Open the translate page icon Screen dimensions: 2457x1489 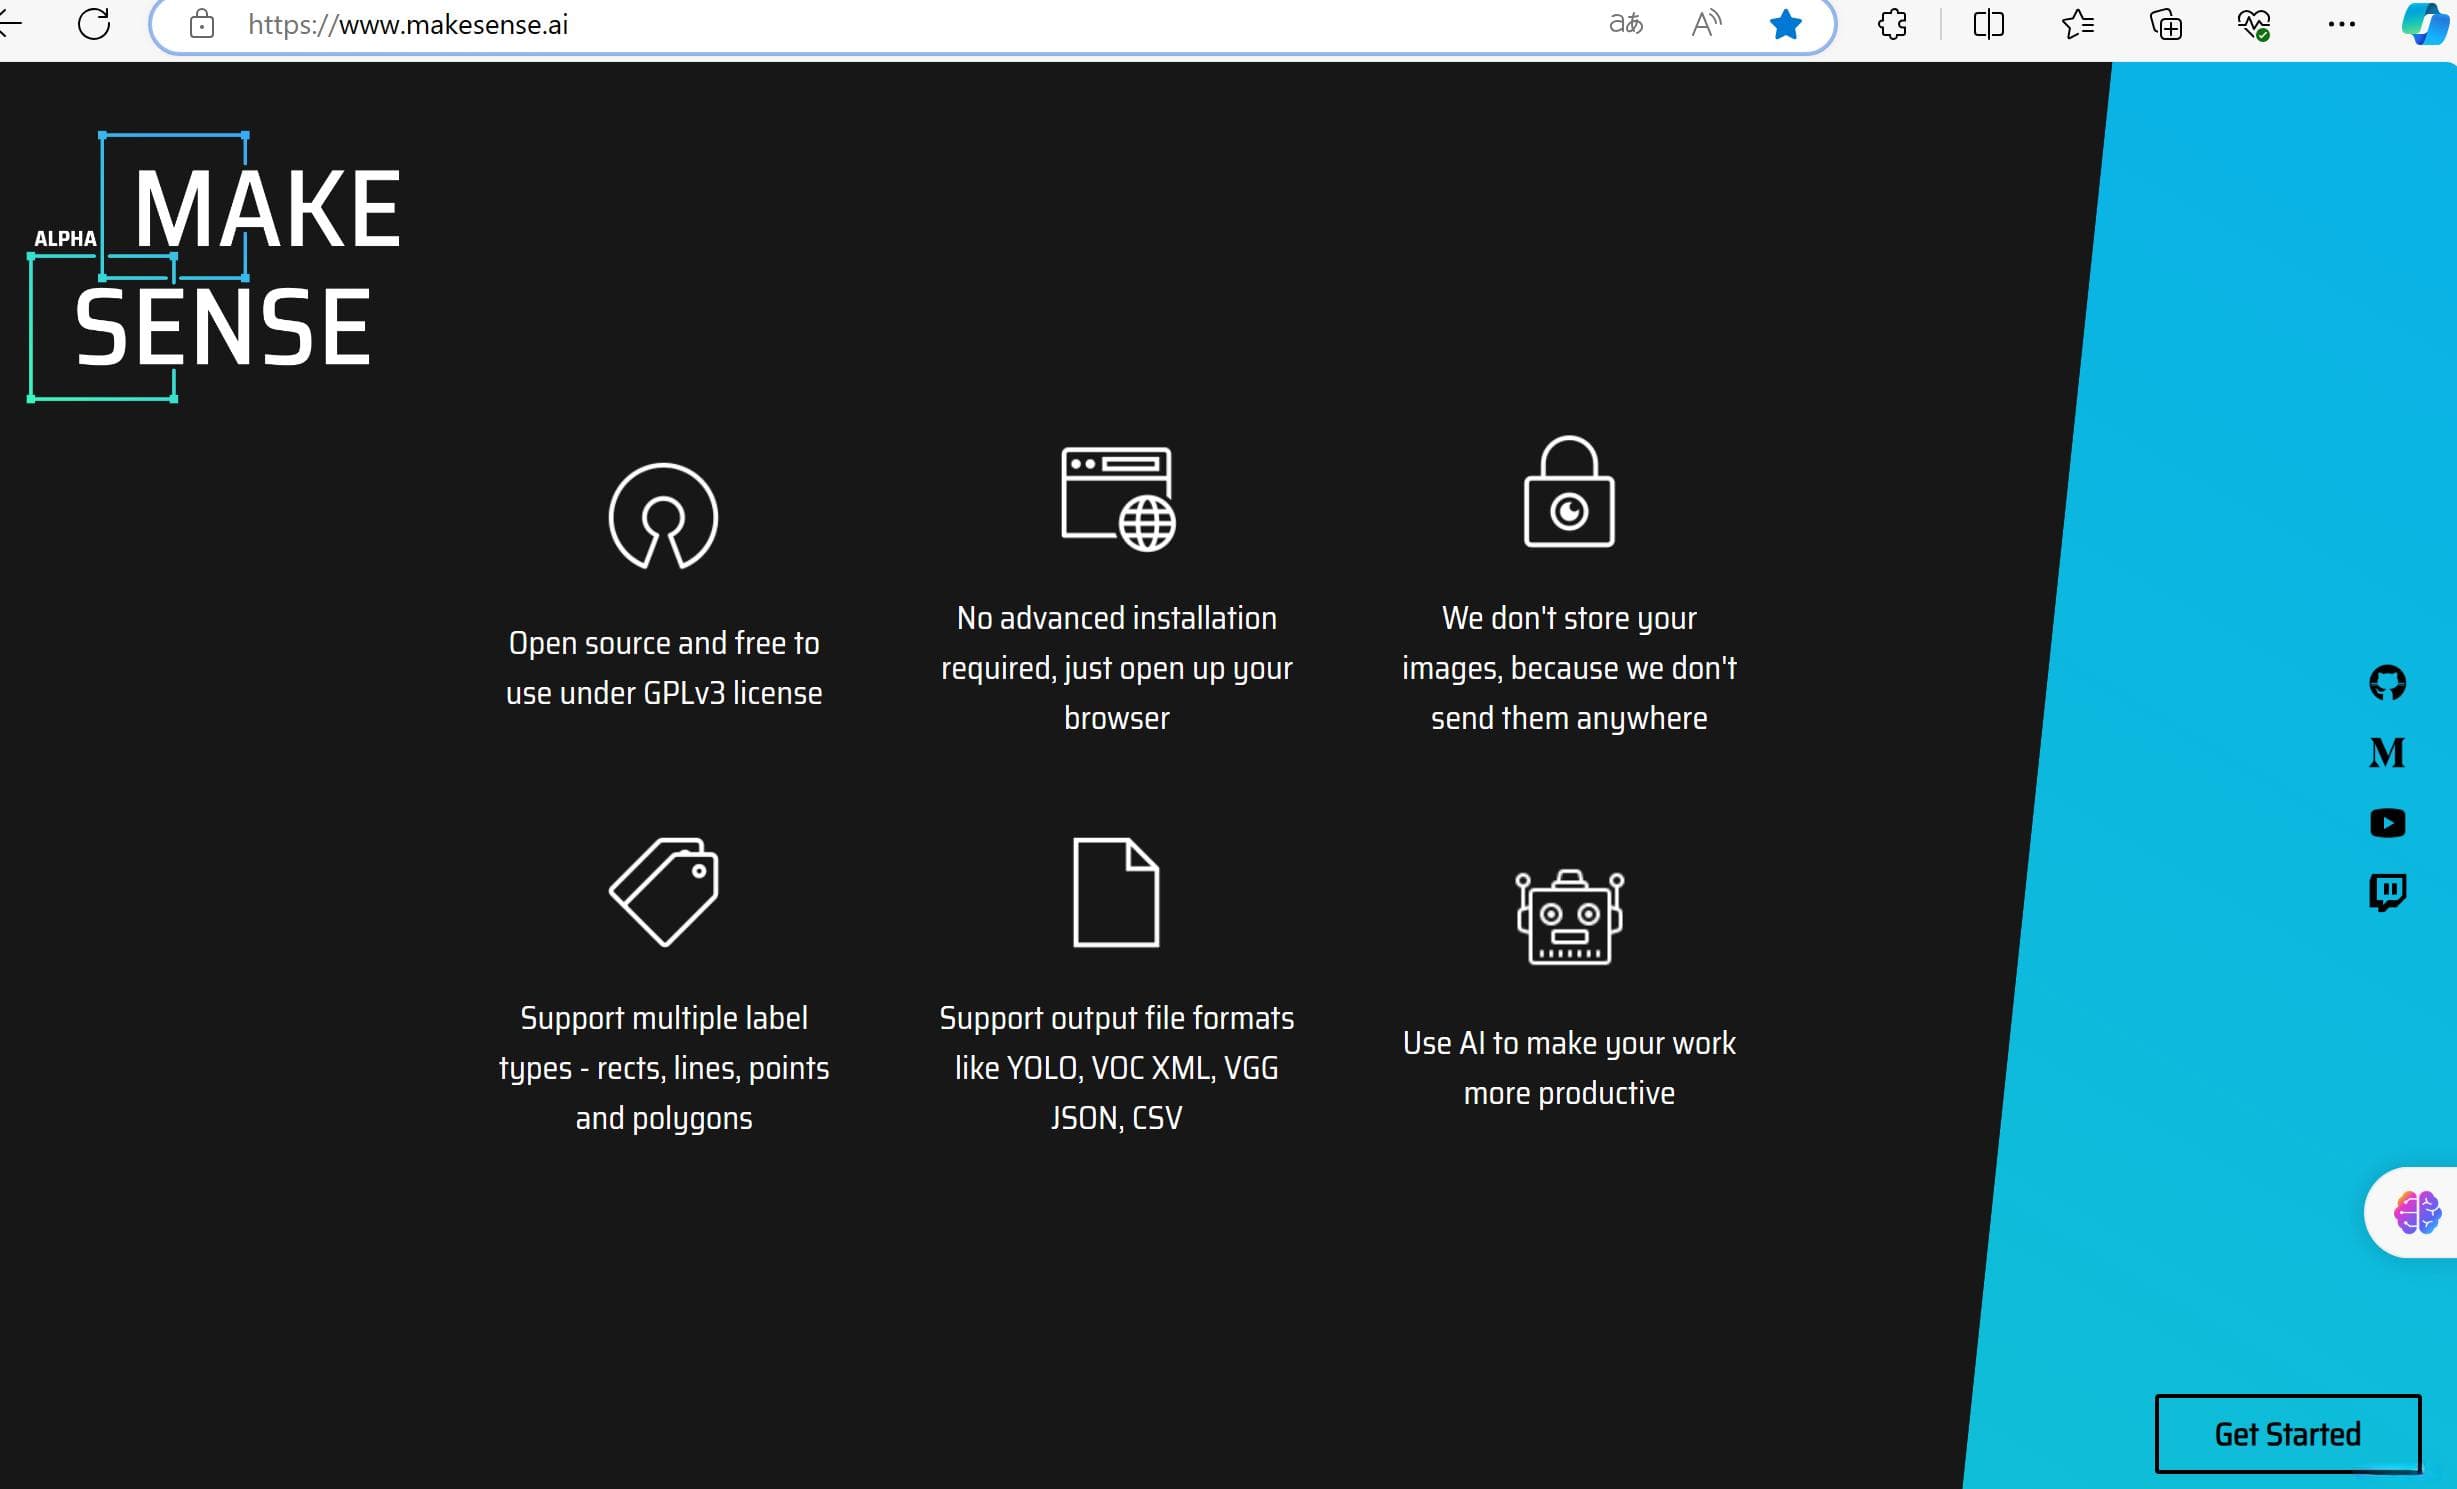pos(1626,23)
